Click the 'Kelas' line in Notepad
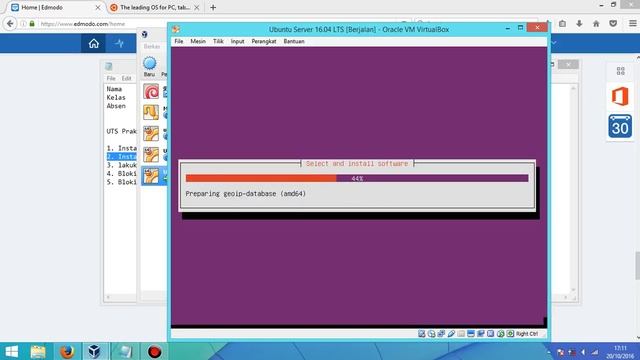This screenshot has height=360, width=640. pyautogui.click(x=116, y=97)
